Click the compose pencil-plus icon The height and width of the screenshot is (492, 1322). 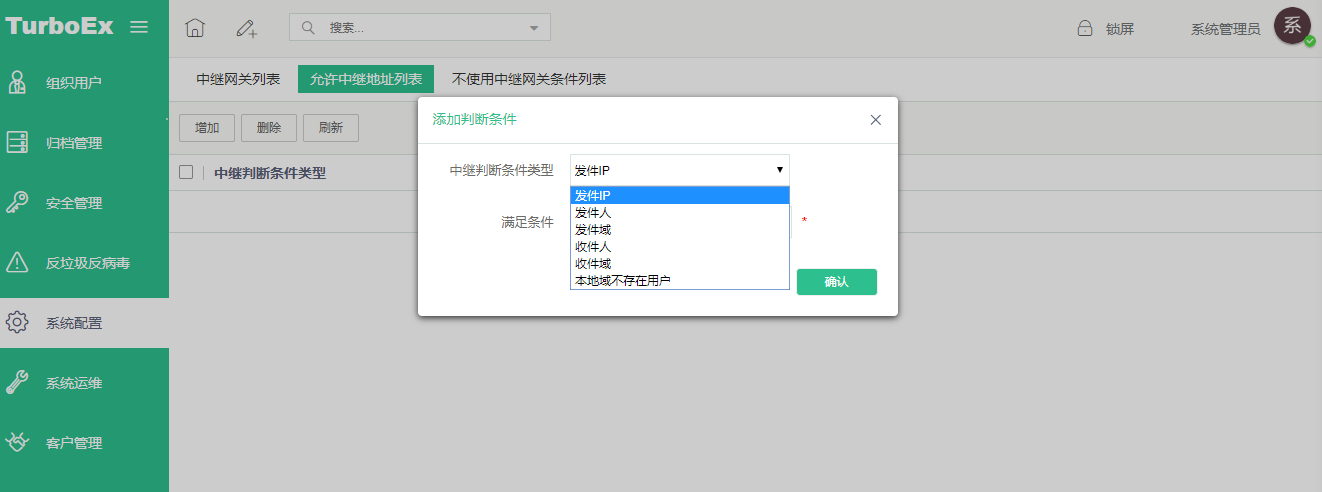point(246,29)
